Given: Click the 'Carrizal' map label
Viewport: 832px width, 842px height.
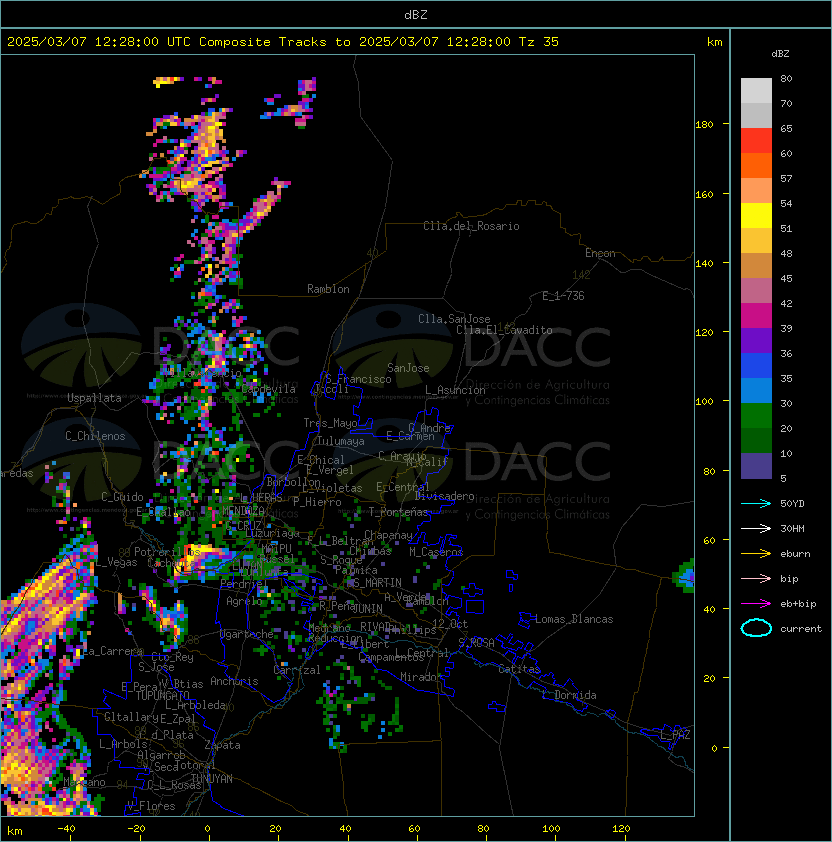Looking at the screenshot, I should coord(296,670).
